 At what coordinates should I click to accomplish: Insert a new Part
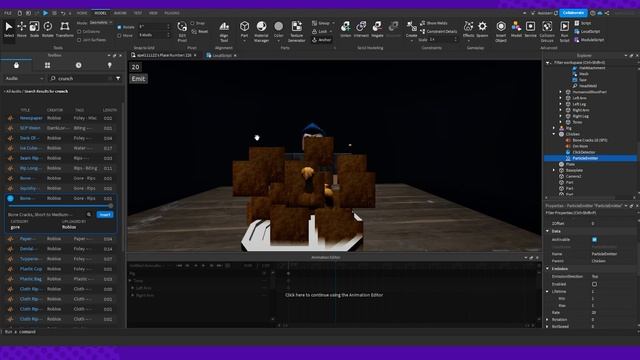pos(244,29)
